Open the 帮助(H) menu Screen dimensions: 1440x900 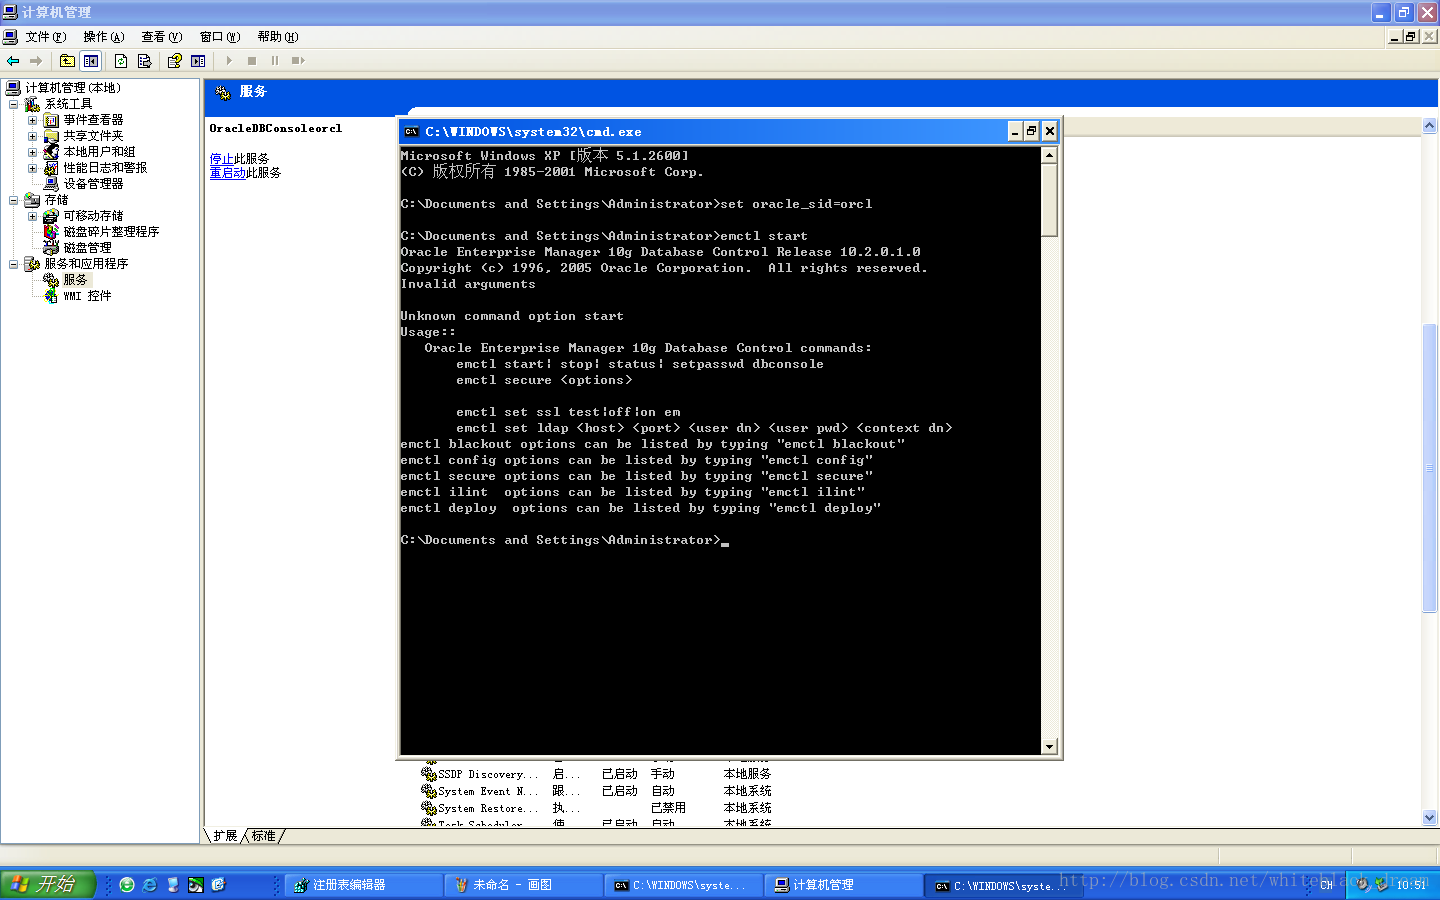click(x=278, y=37)
